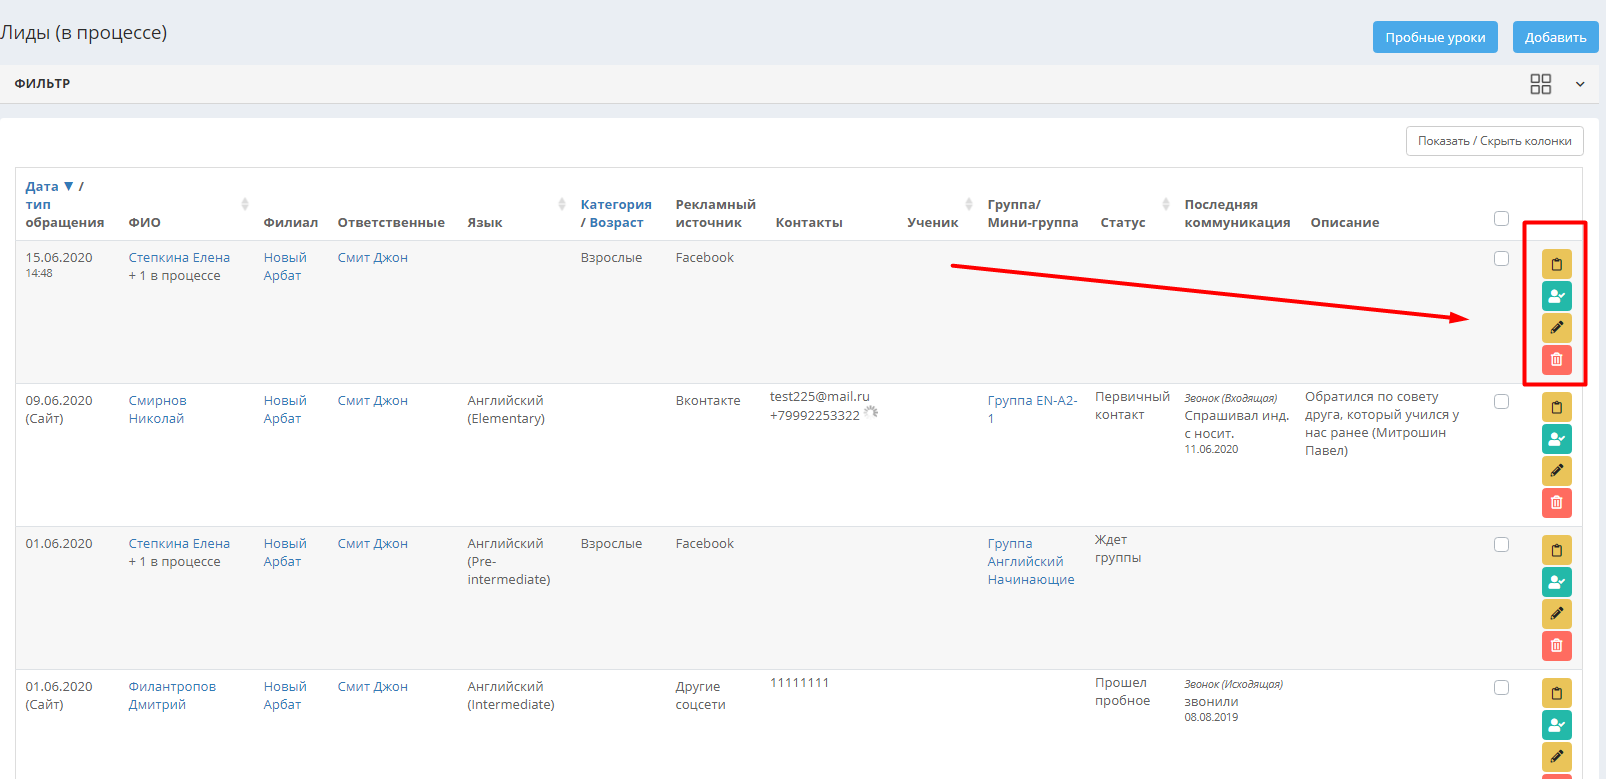Click Английский (Intermediate) language cell
Viewport: 1606px width, 779px height.
coord(511,695)
